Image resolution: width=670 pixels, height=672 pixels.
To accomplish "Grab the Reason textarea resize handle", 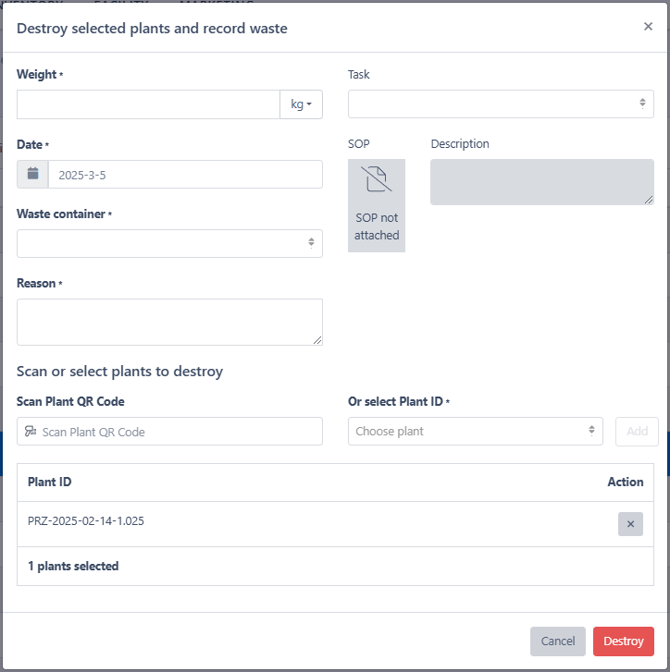I will pyautogui.click(x=317, y=340).
